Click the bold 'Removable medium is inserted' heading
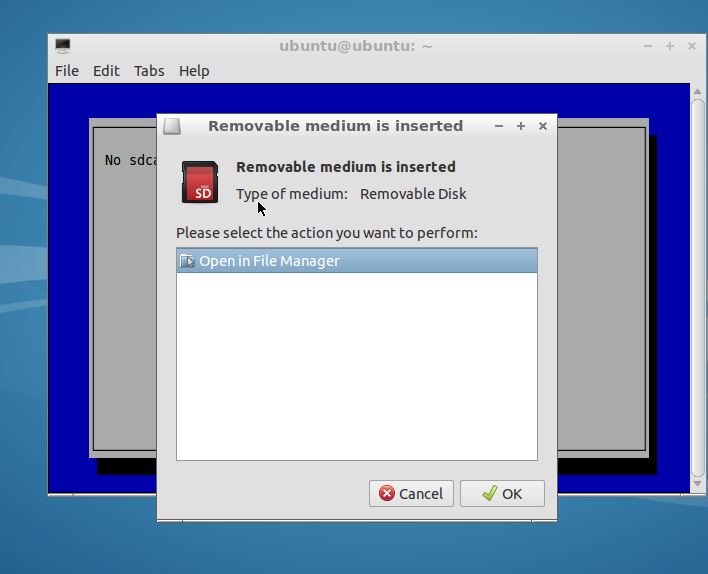Viewport: 708px width, 574px height. 346,167
